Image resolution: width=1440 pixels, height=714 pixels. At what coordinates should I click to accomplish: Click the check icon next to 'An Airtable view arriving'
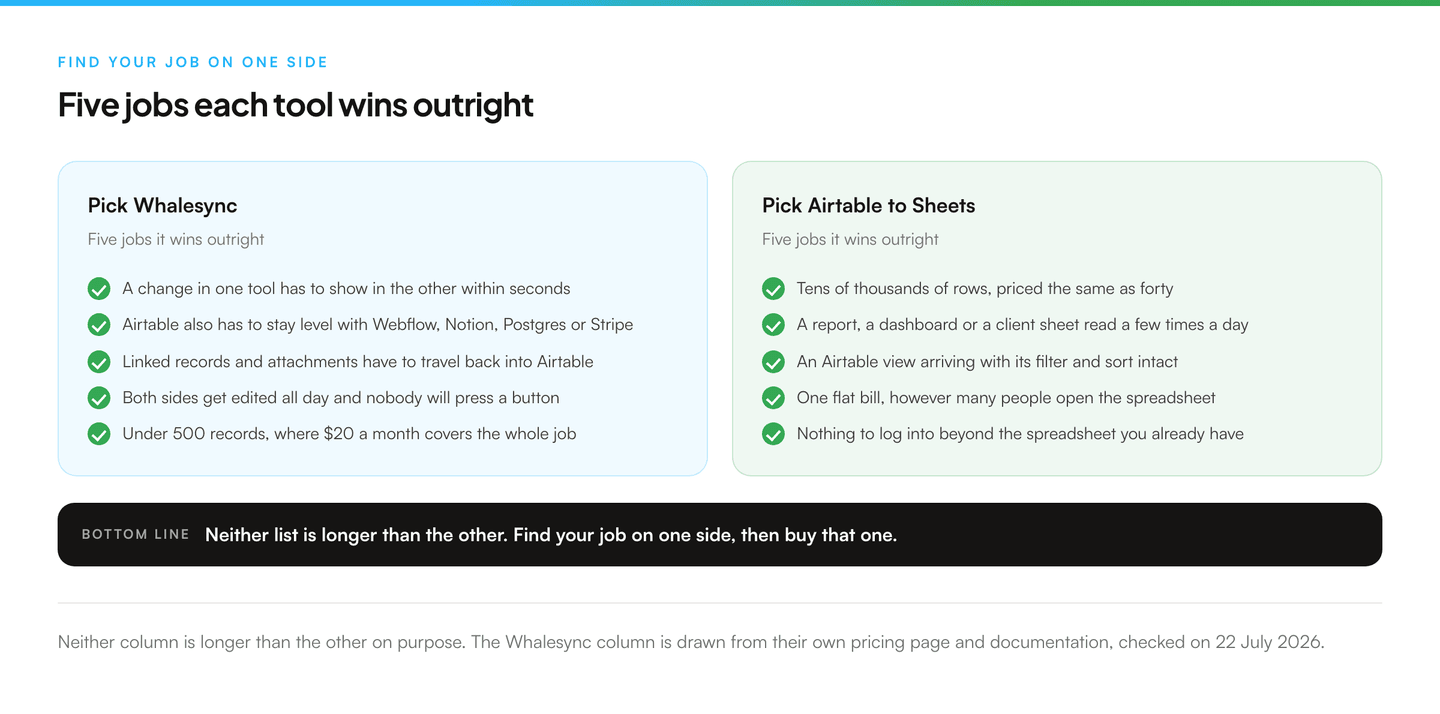pyautogui.click(x=773, y=362)
